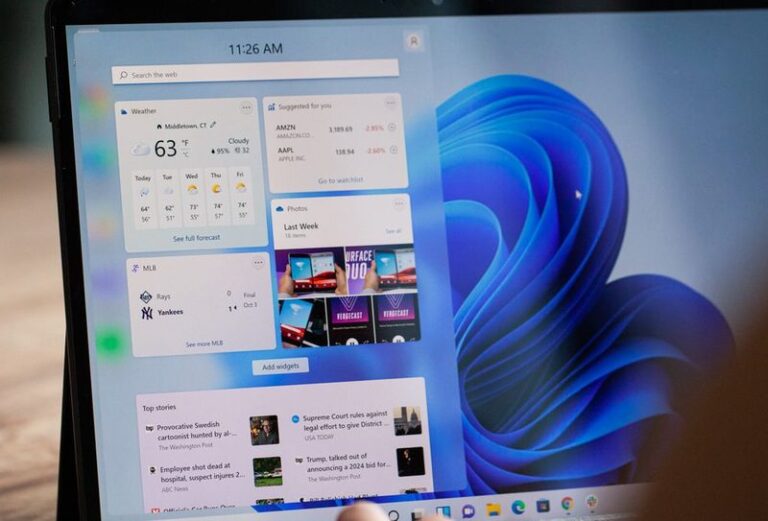Open Trump talked out of announcing headline
Image resolution: width=768 pixels, height=521 pixels.
(x=348, y=462)
